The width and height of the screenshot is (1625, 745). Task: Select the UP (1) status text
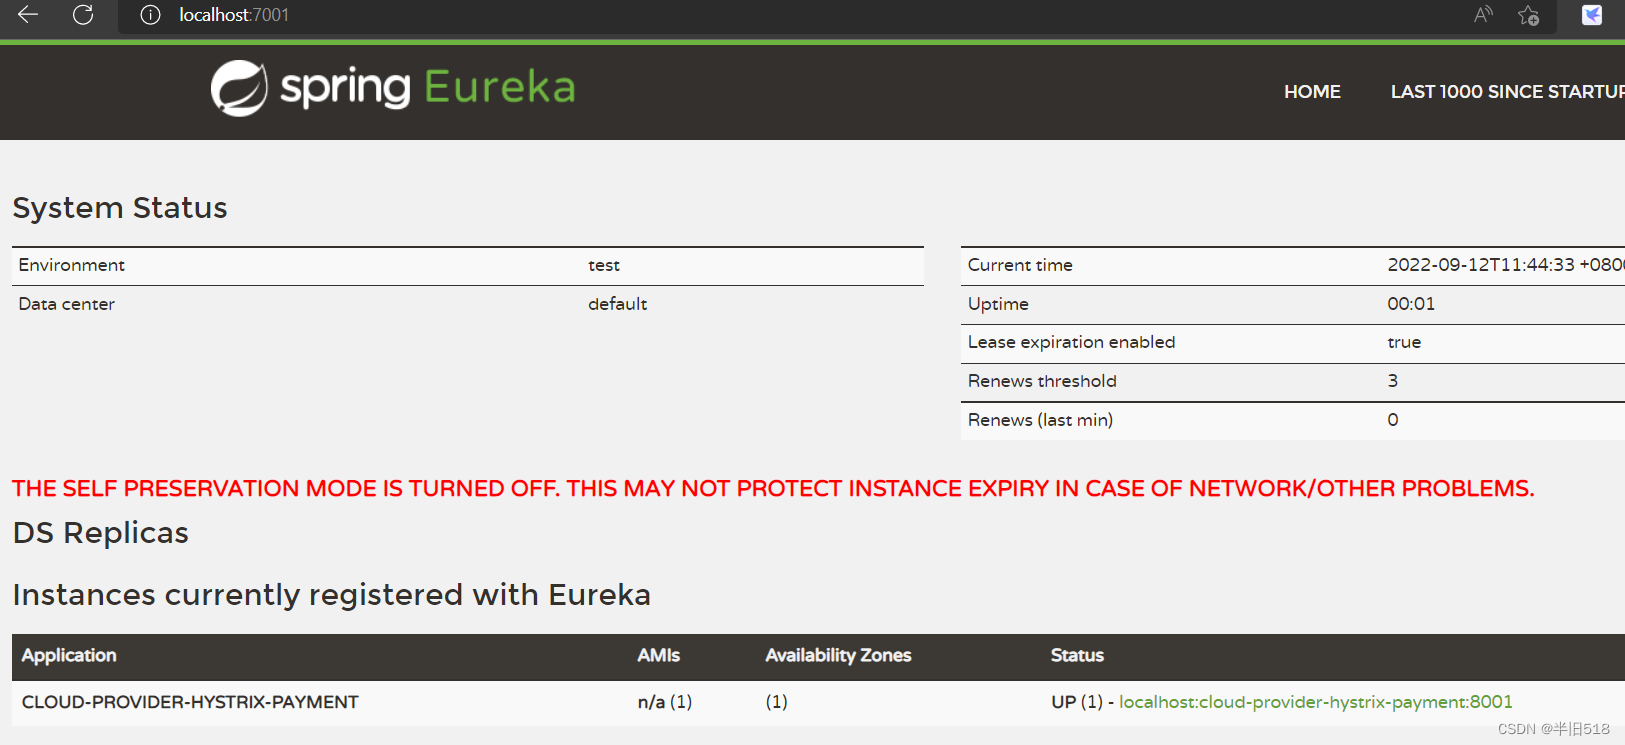tap(1076, 702)
